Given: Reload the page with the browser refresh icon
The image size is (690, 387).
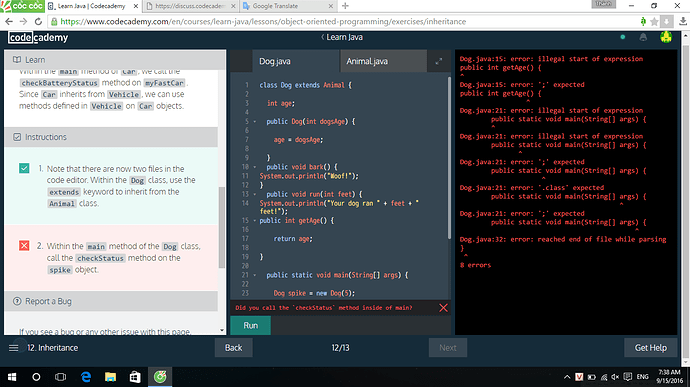Looking at the screenshot, I should click(38, 21).
